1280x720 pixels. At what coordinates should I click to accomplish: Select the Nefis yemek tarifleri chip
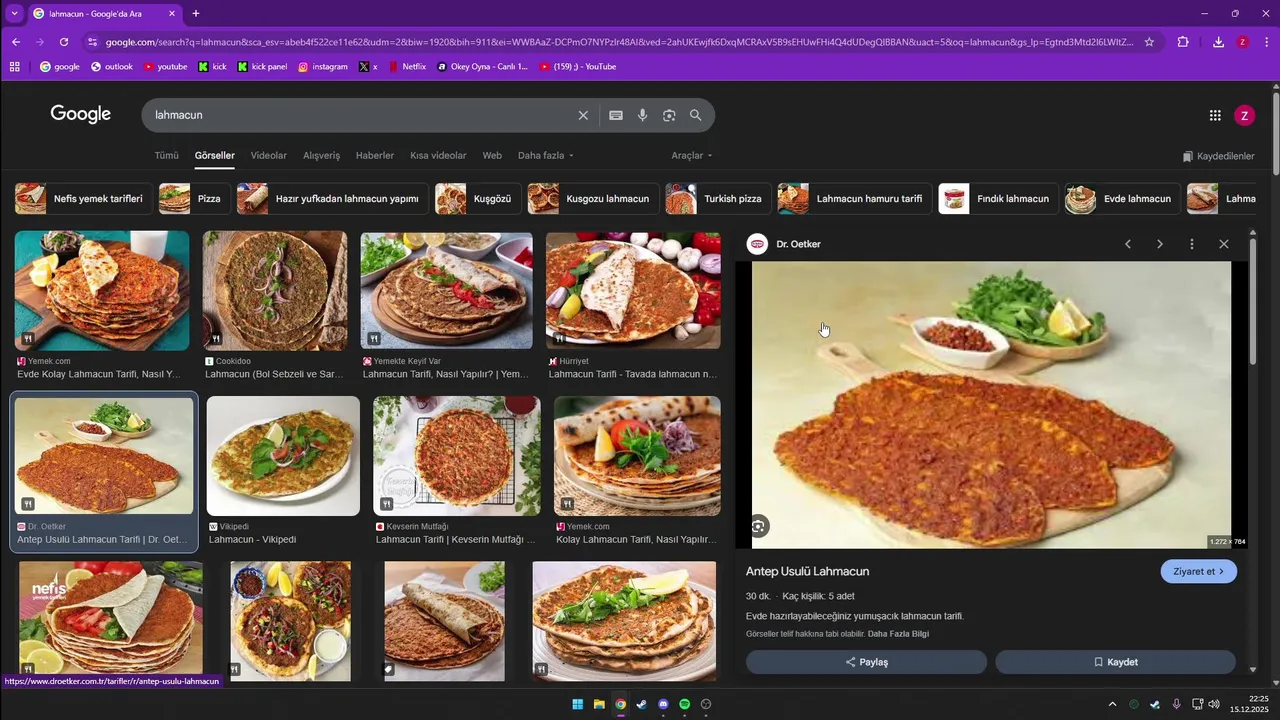click(84, 199)
